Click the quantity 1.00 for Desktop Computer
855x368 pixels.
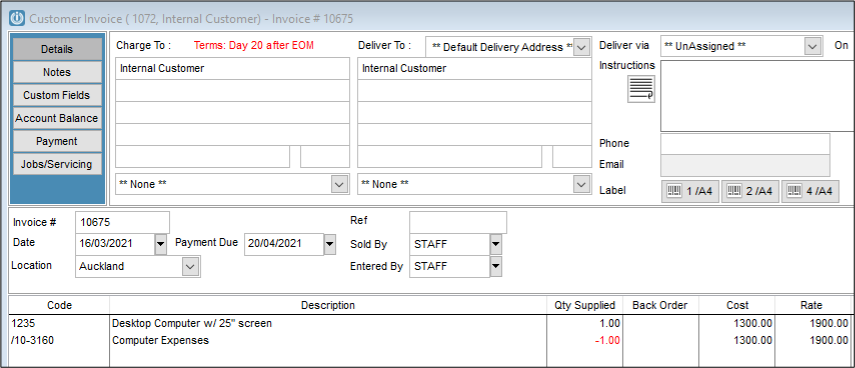[585, 323]
